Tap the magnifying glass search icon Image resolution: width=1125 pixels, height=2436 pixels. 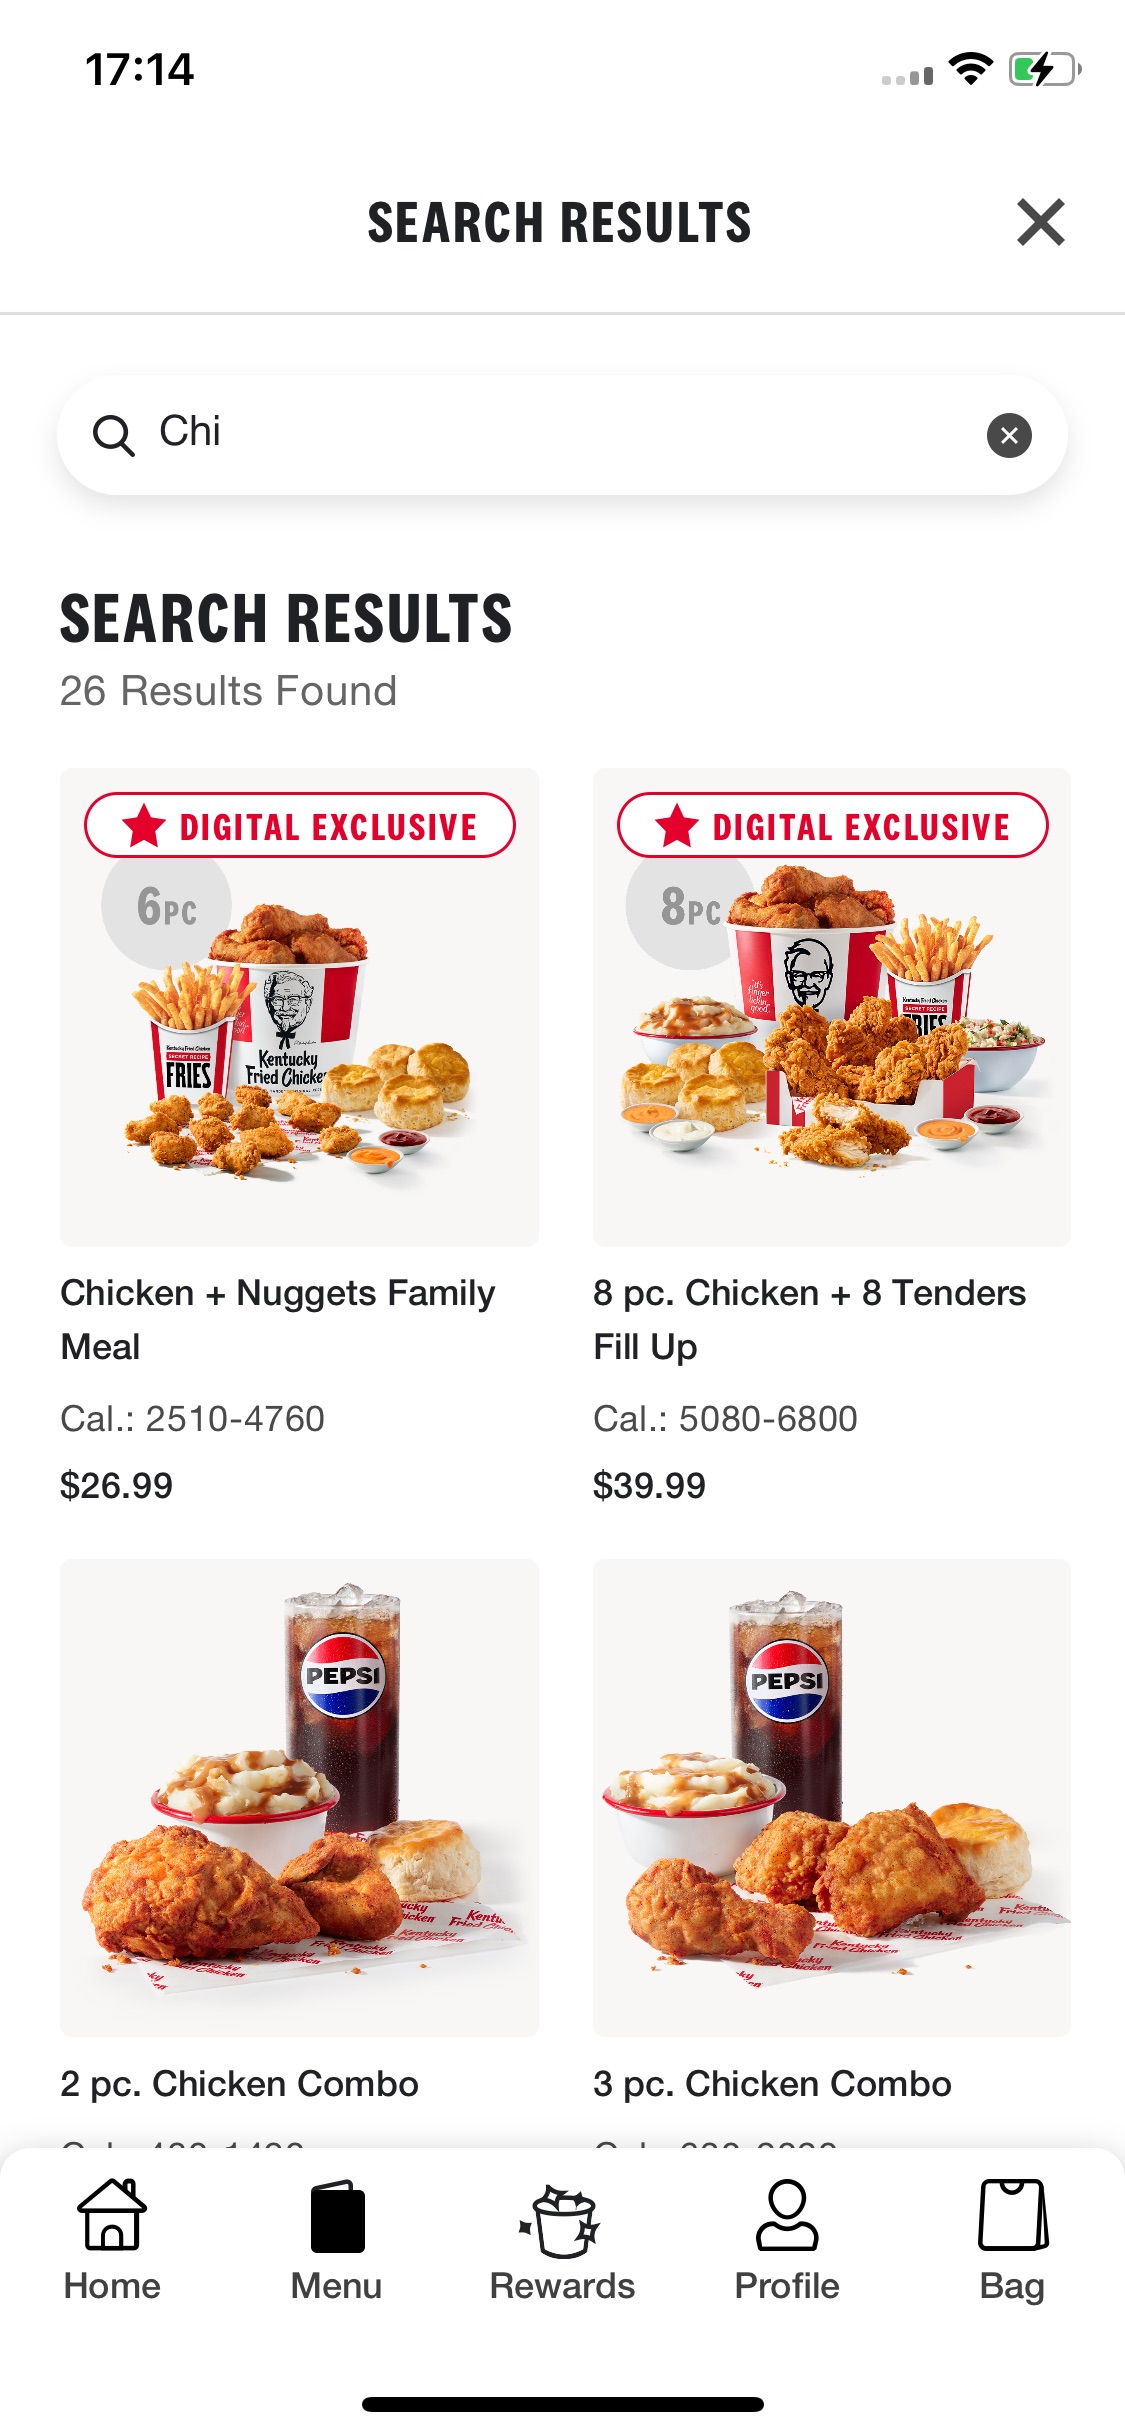click(x=113, y=436)
